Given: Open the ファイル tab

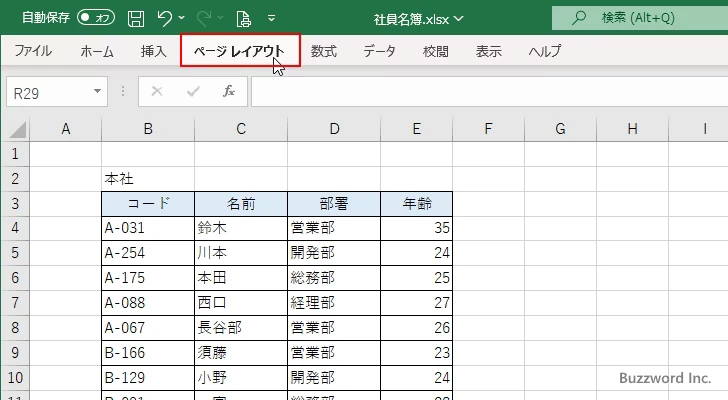Looking at the screenshot, I should tap(33, 51).
